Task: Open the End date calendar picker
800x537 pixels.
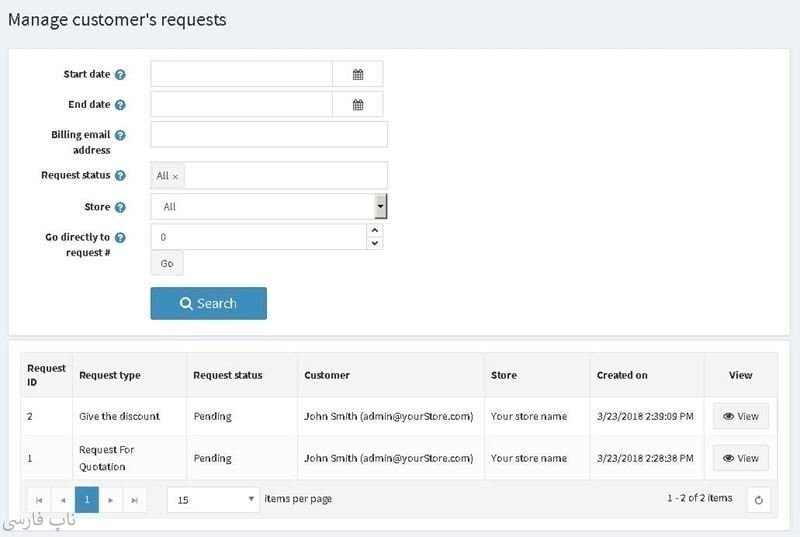Action: coord(358,104)
